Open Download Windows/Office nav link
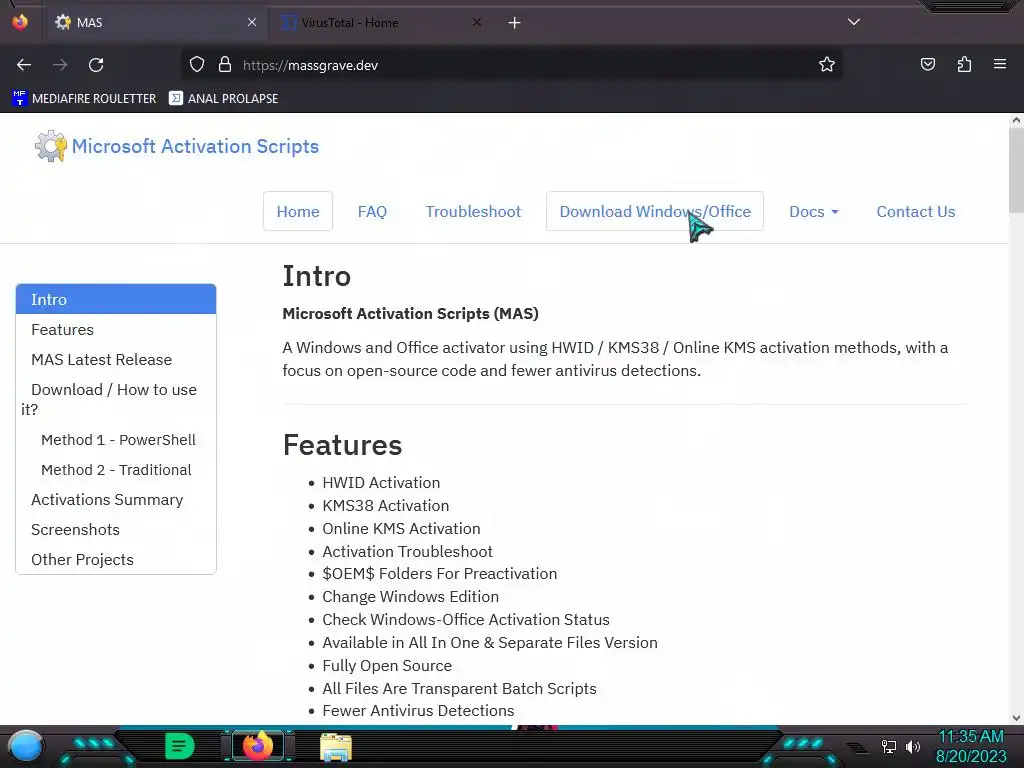 click(655, 211)
